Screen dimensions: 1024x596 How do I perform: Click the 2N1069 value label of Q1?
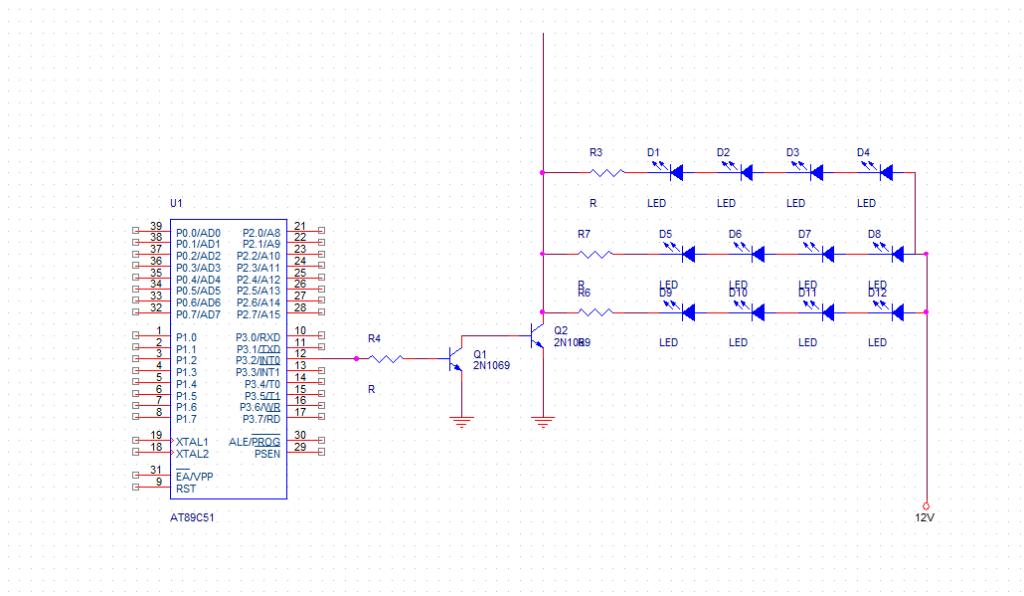point(491,366)
